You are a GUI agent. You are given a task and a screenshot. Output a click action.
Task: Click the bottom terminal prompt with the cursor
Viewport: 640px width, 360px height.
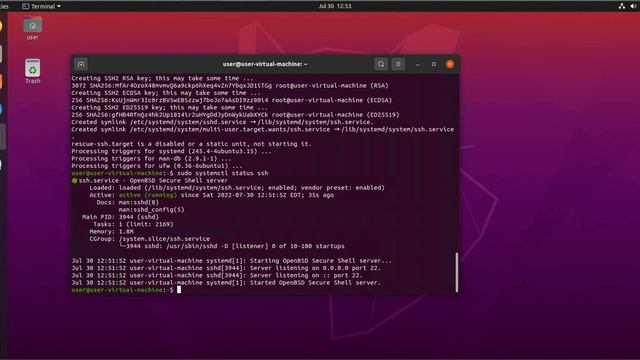(126, 290)
